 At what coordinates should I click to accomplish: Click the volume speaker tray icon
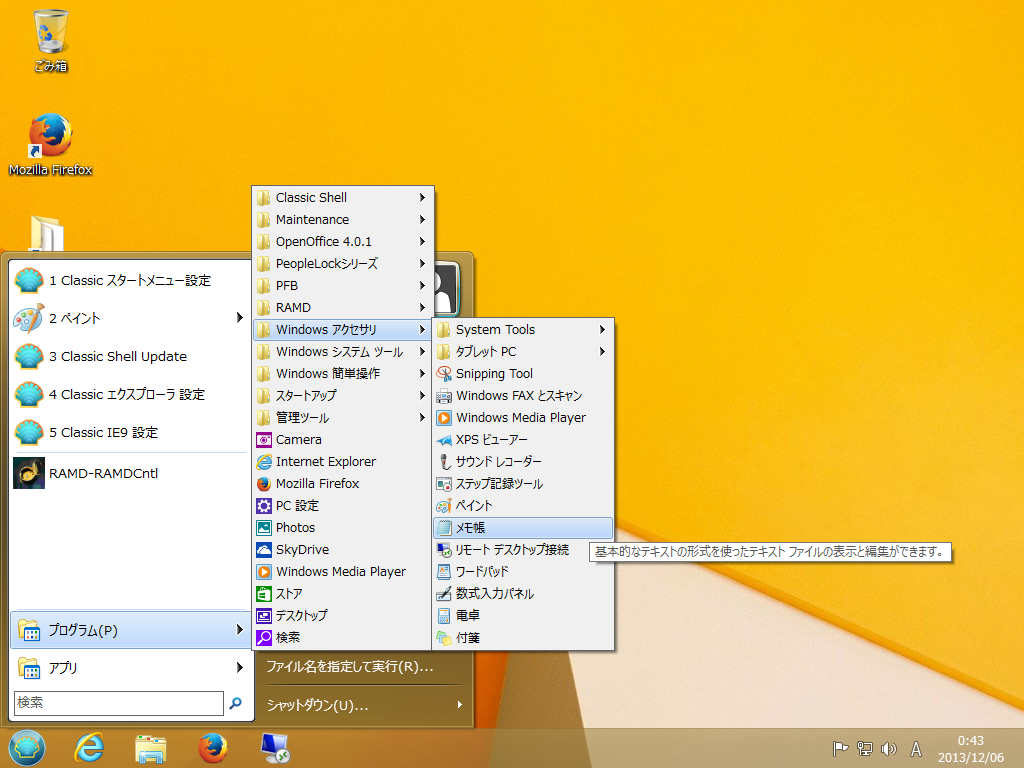pyautogui.click(x=889, y=748)
